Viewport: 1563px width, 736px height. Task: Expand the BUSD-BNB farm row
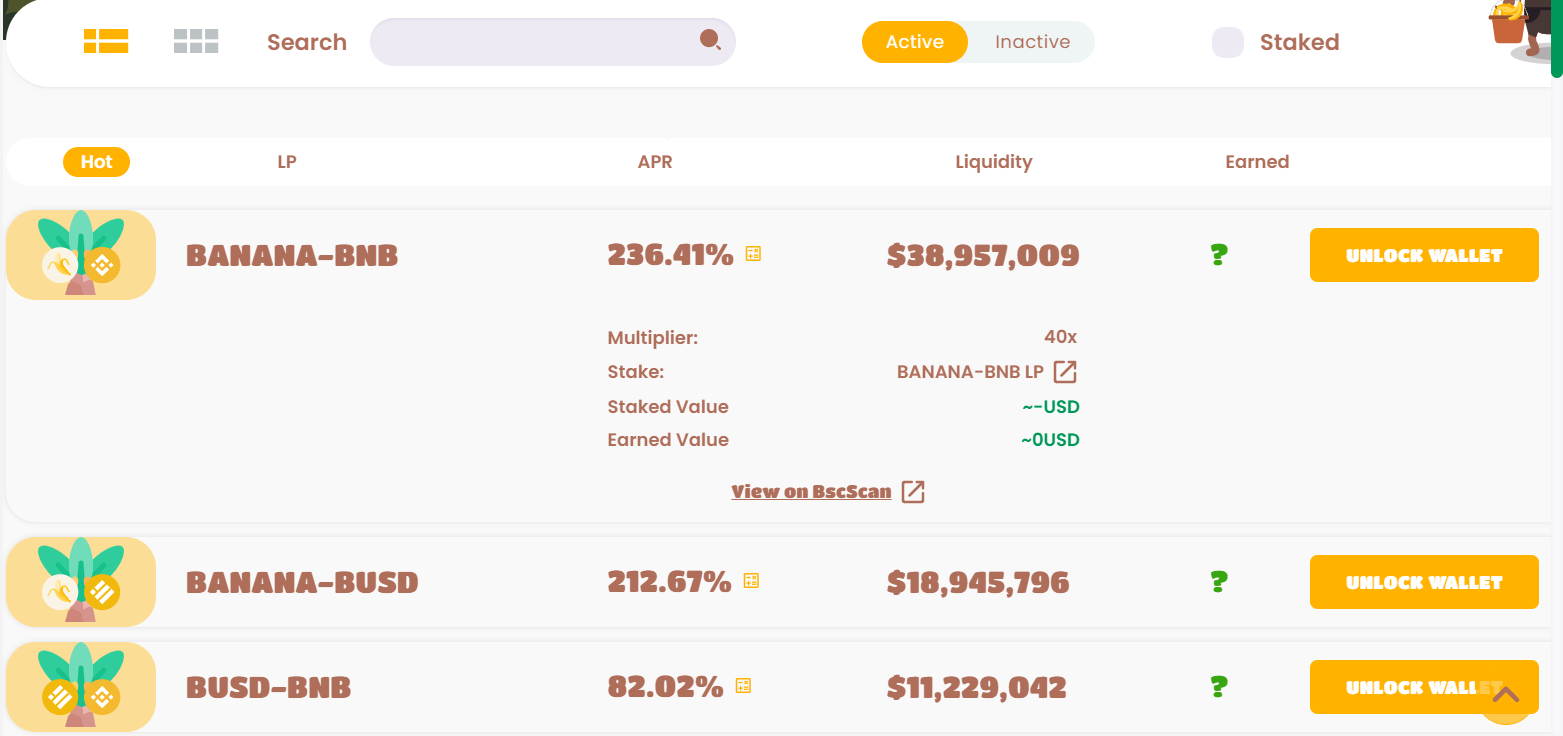click(x=778, y=687)
